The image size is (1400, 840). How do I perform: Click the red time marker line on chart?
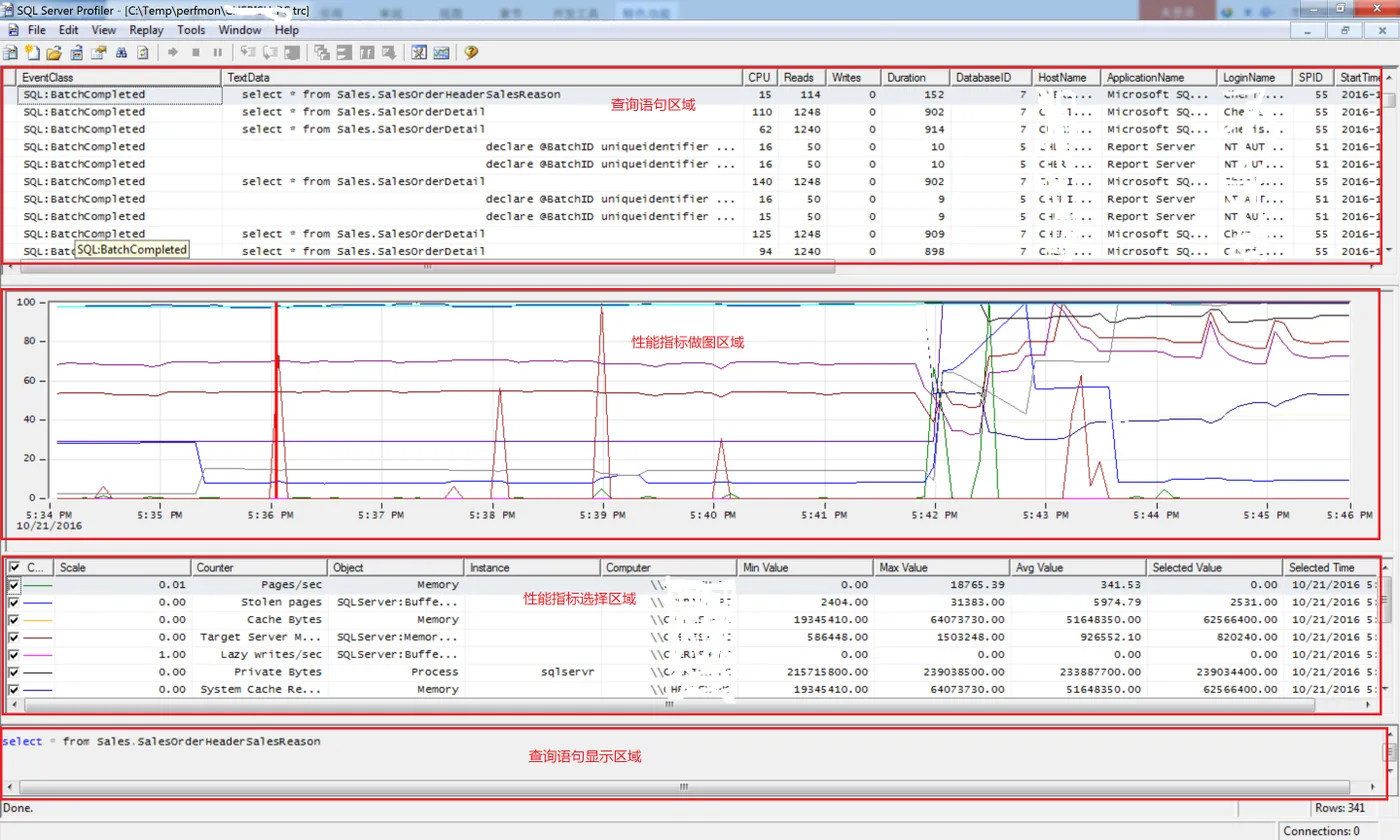275,400
